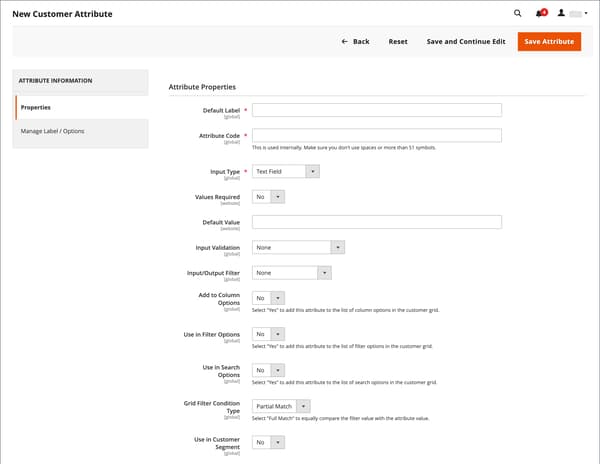Click the New Customer Attribute page title
This screenshot has height=464, width=600.
tap(62, 14)
